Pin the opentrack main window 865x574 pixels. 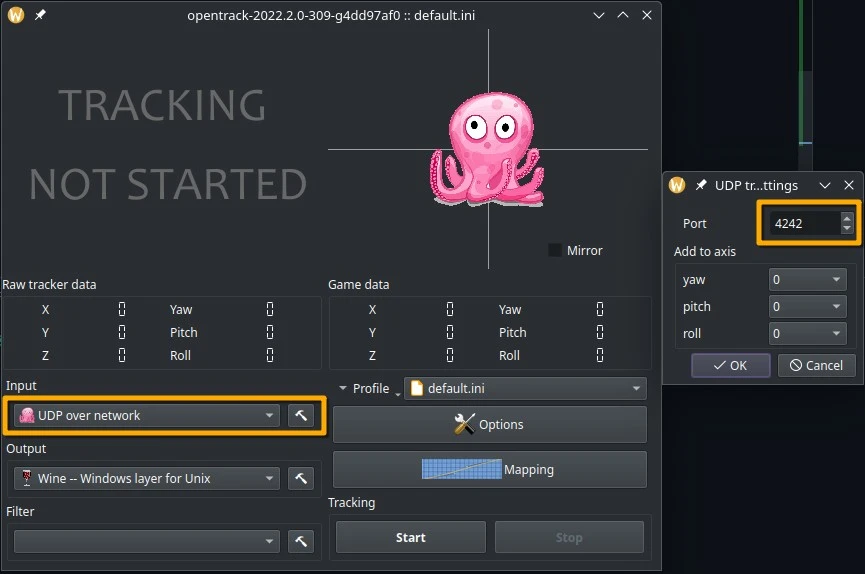40,15
